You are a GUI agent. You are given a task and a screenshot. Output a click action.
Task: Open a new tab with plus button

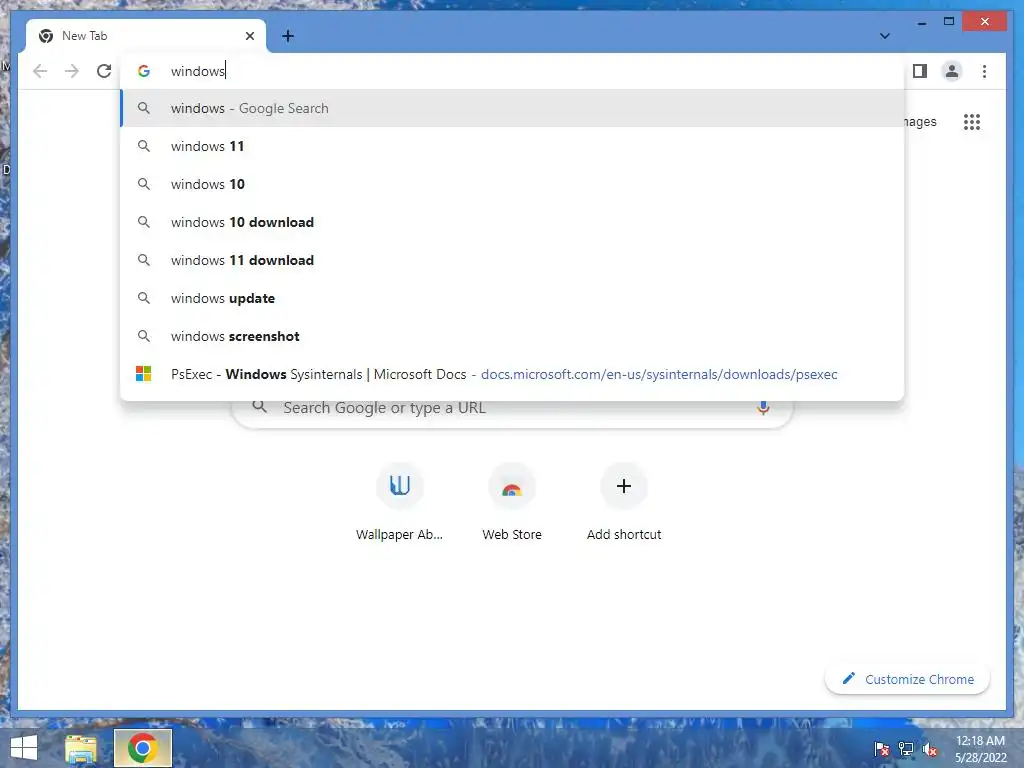(x=288, y=36)
